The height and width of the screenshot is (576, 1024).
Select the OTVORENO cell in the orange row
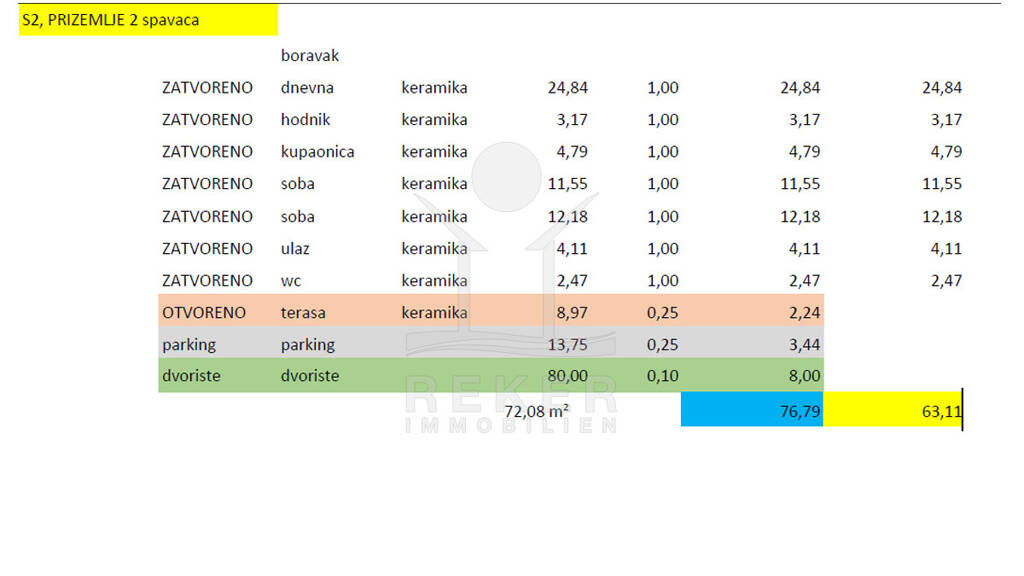203,313
